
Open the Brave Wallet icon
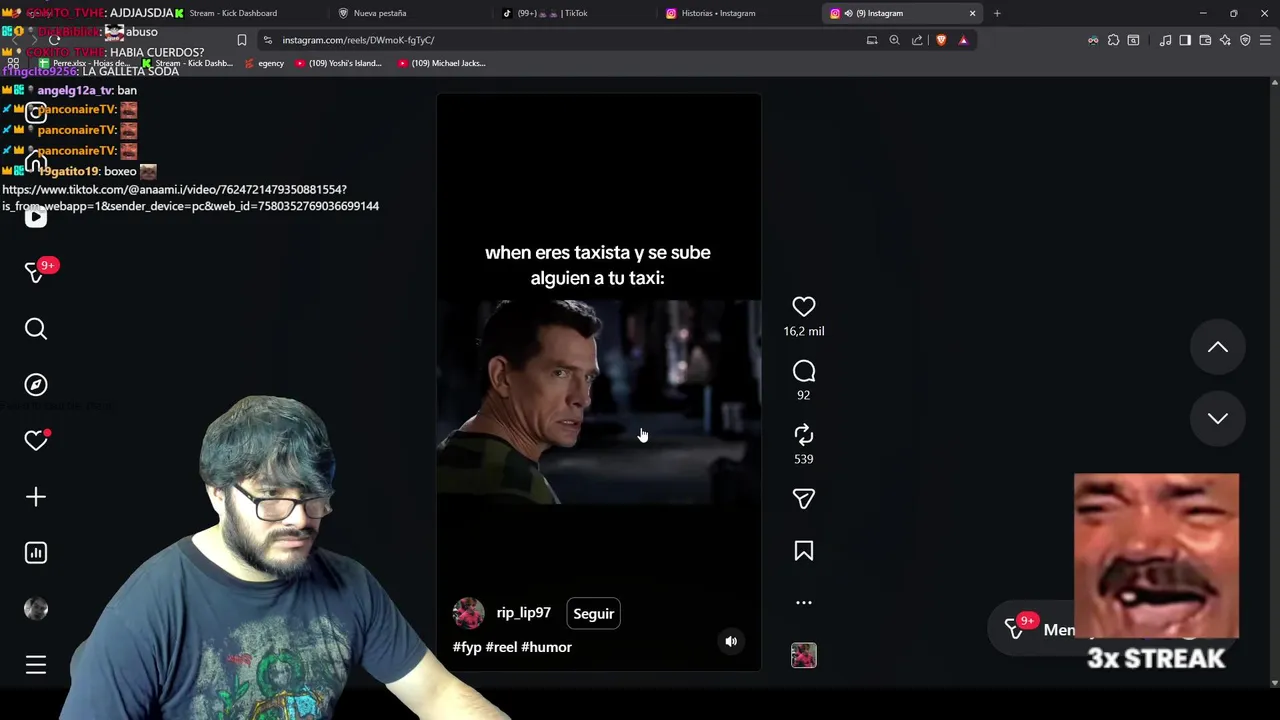point(1205,40)
